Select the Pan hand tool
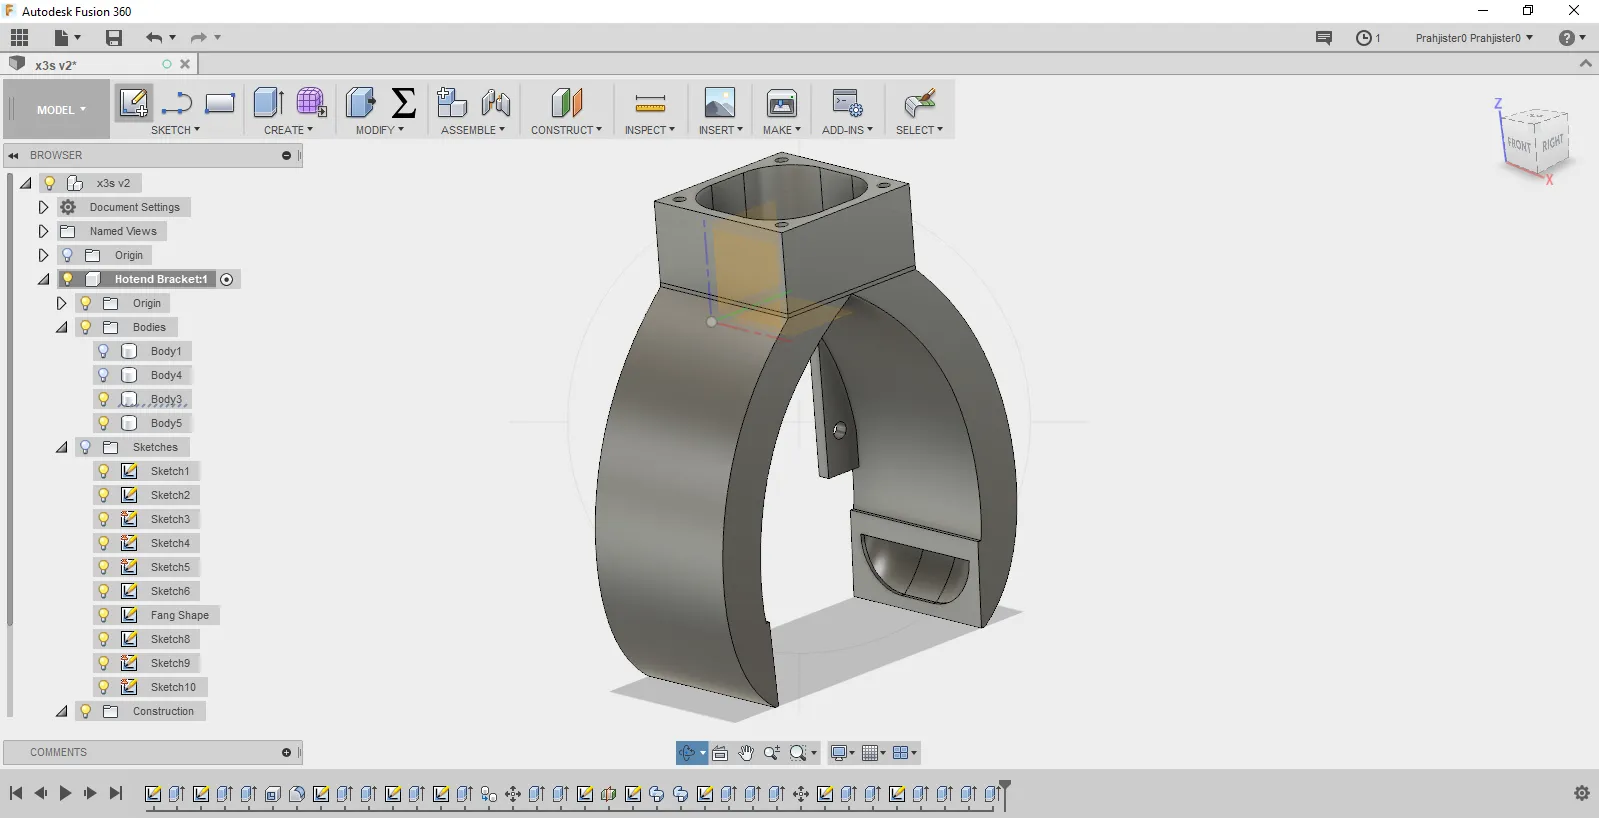1599x818 pixels. coord(746,753)
